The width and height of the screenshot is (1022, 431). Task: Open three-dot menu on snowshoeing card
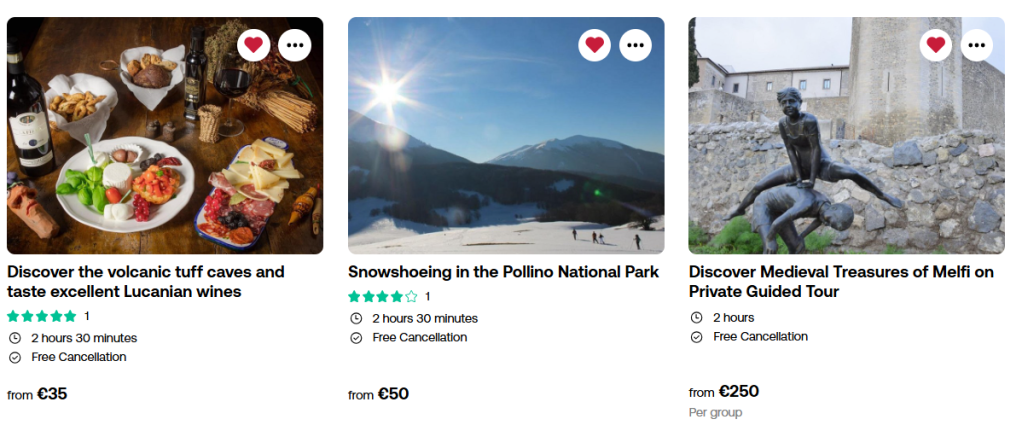(x=635, y=44)
